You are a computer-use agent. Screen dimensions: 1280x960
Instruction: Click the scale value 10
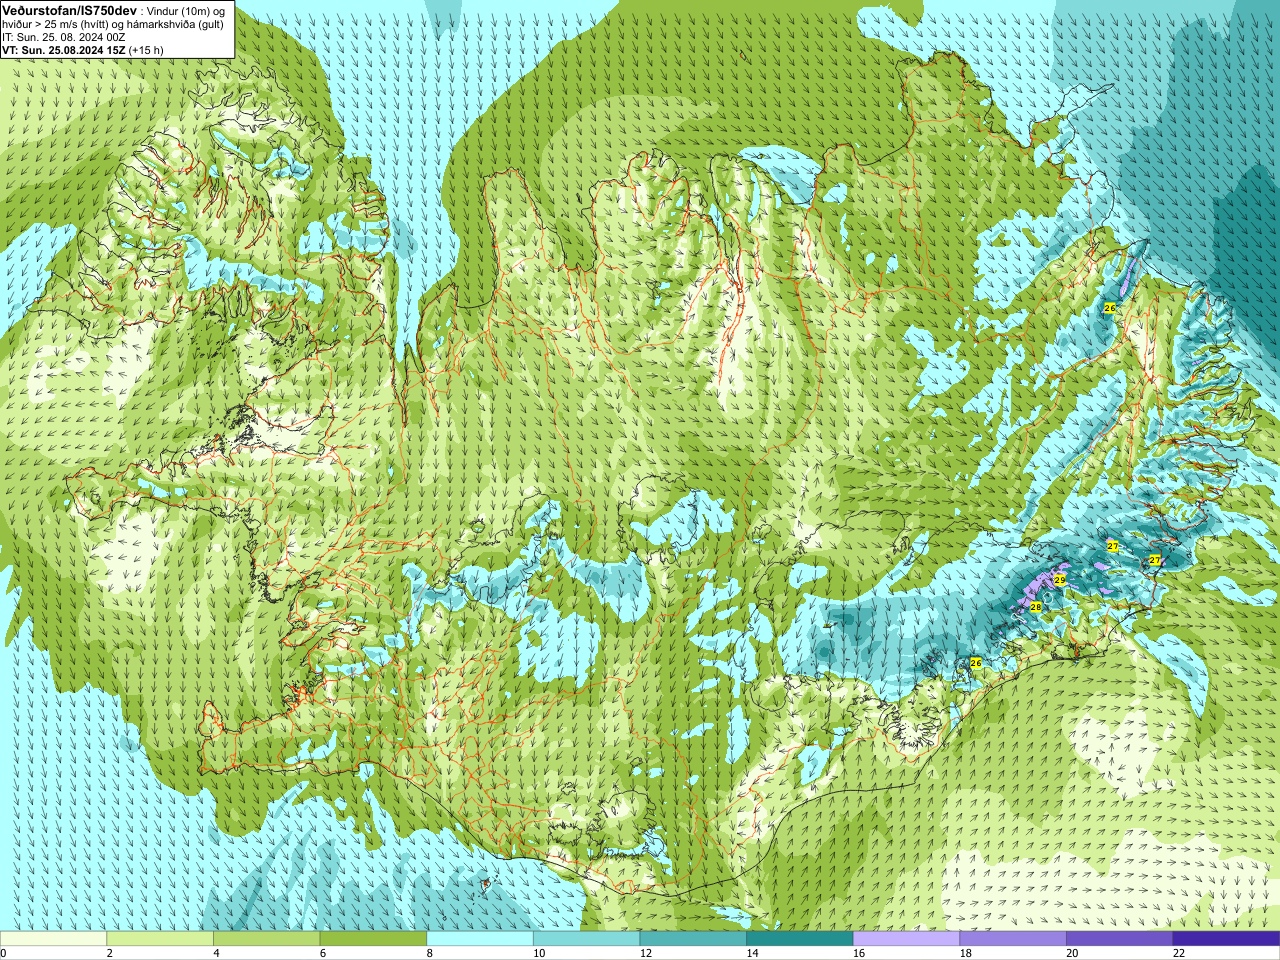[539, 953]
